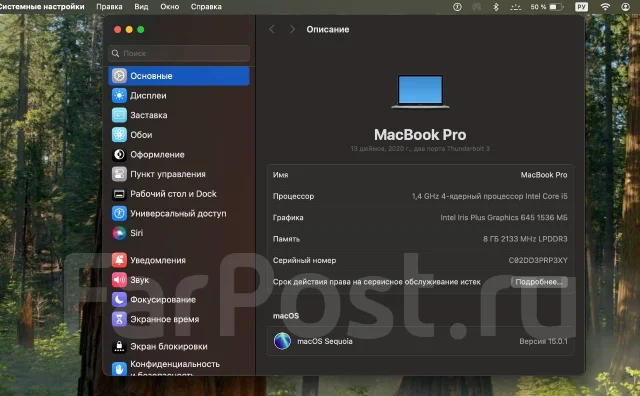Select the Экранное время label
This screenshot has width=640, height=396.
(164, 319)
